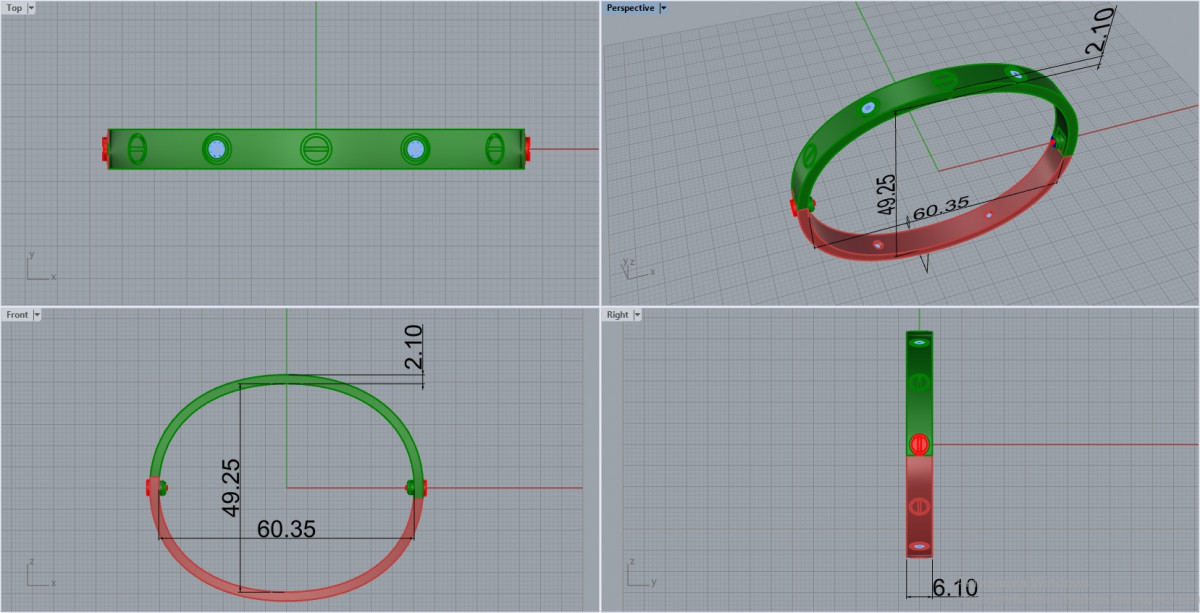Open the Front viewport dropdown arrow
1200x613 pixels.
pos(37,314)
